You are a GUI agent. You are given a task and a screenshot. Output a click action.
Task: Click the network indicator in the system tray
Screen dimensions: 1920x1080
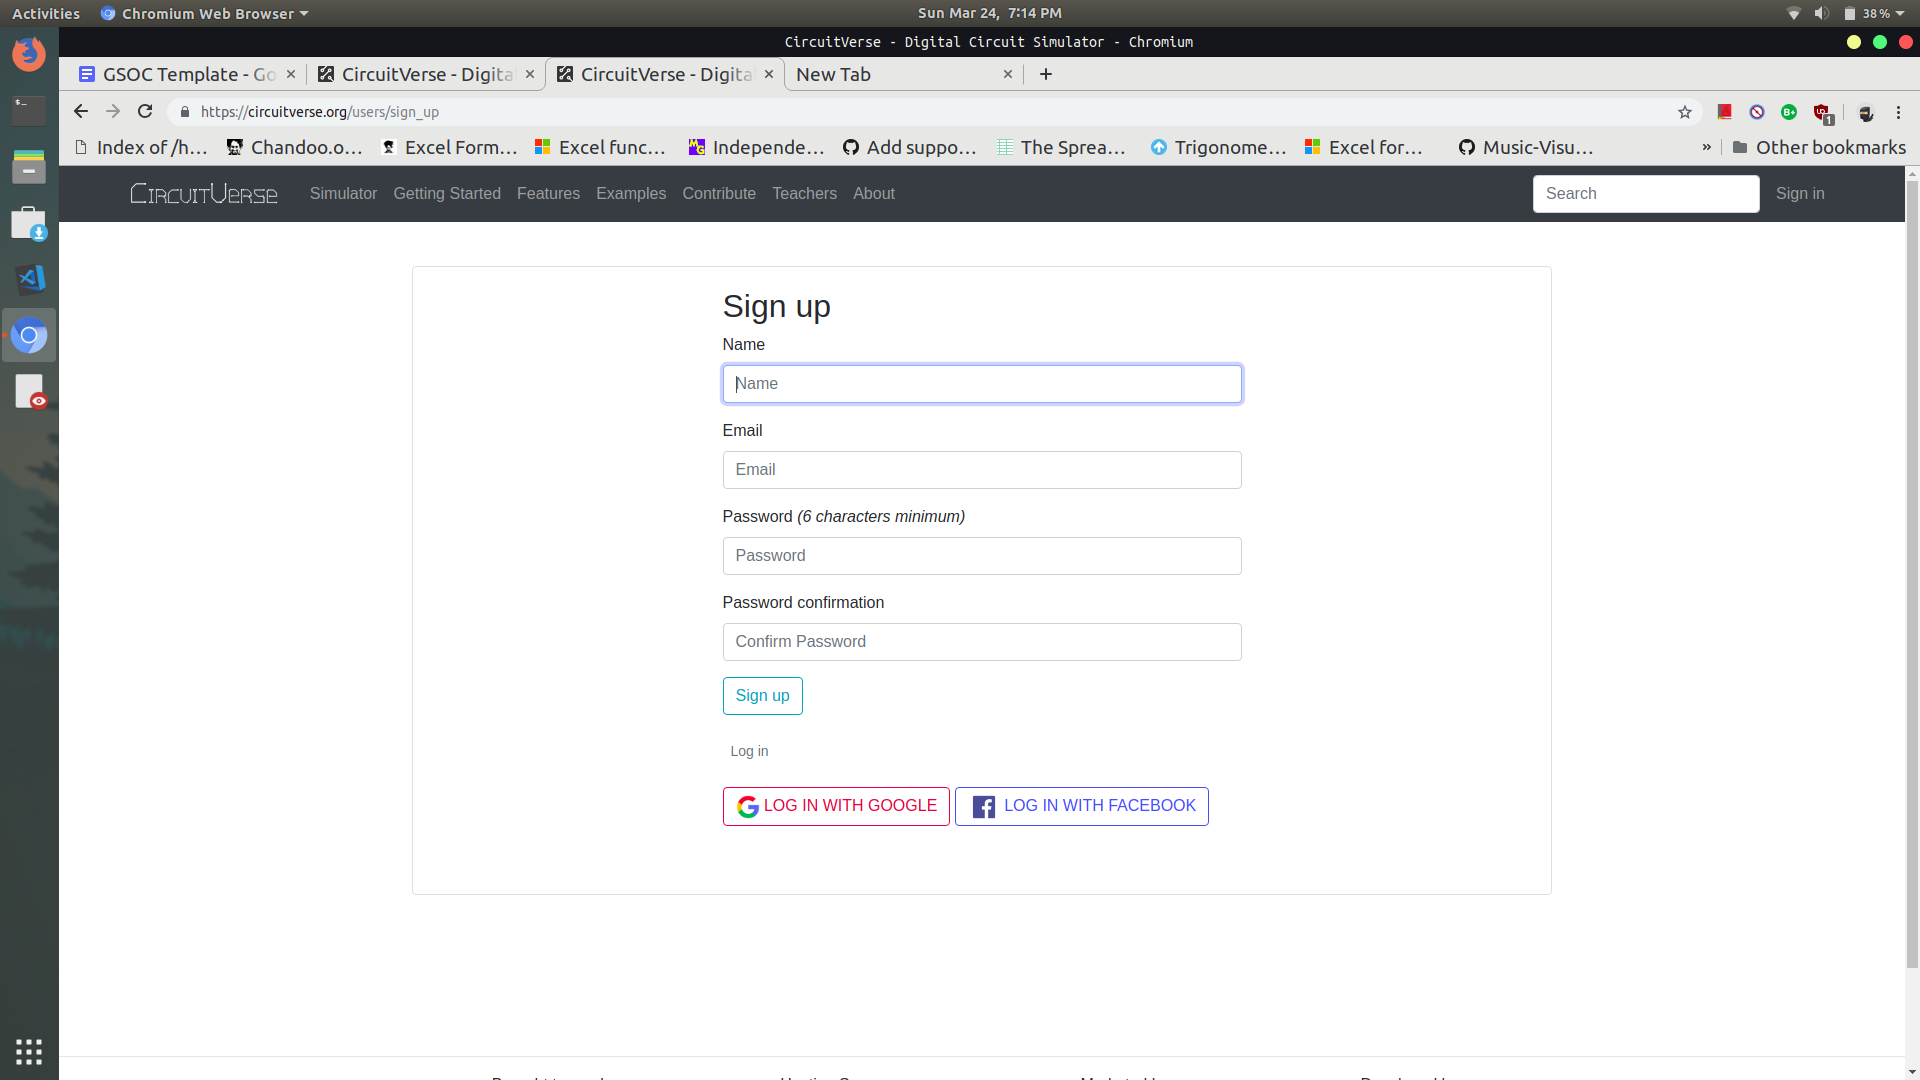(1792, 13)
